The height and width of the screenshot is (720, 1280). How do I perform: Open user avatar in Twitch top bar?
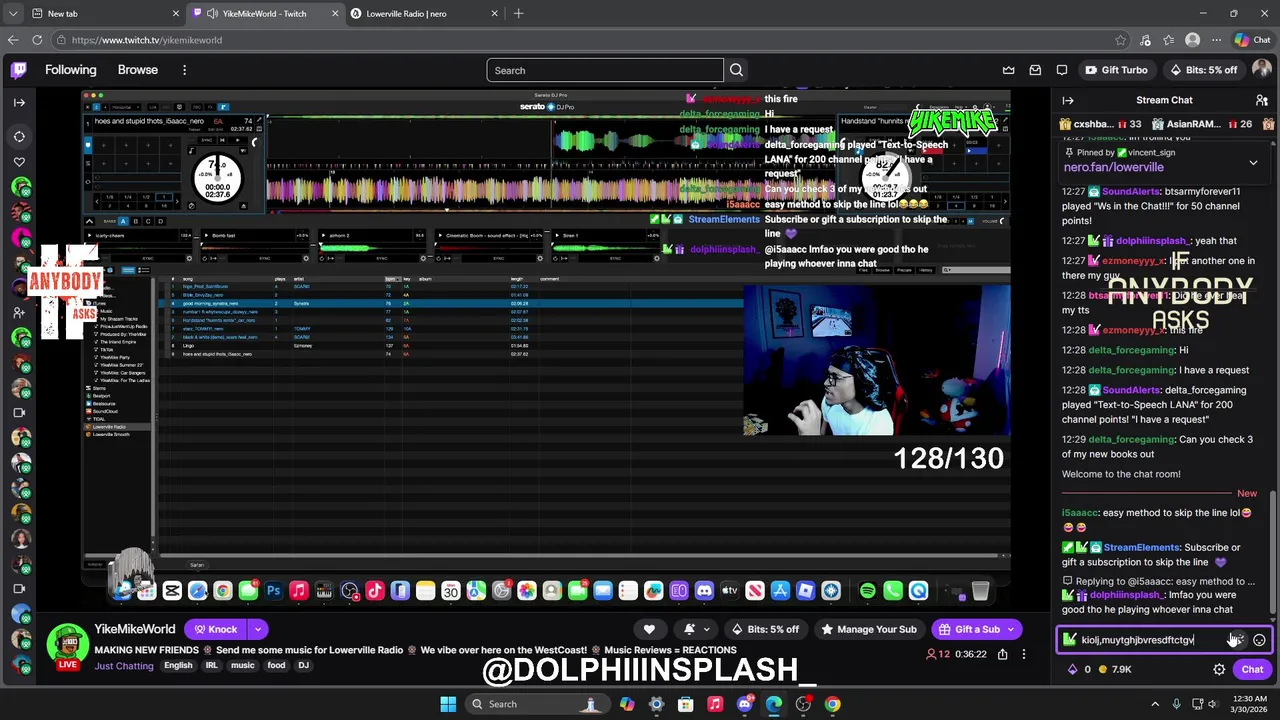coord(1261,70)
